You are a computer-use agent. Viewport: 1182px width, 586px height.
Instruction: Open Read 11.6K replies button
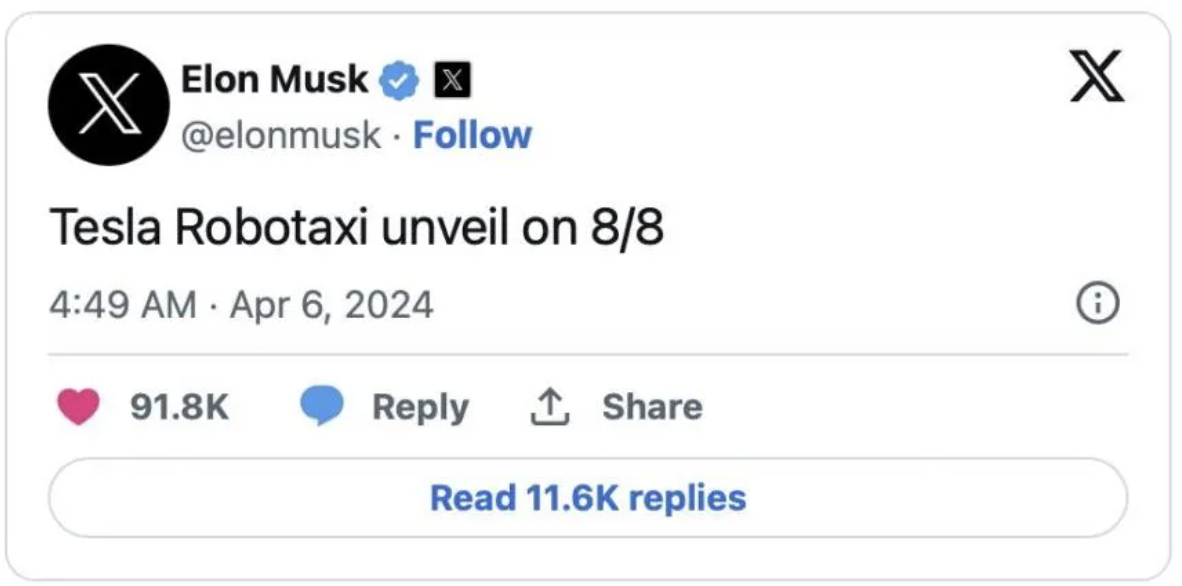(x=588, y=497)
